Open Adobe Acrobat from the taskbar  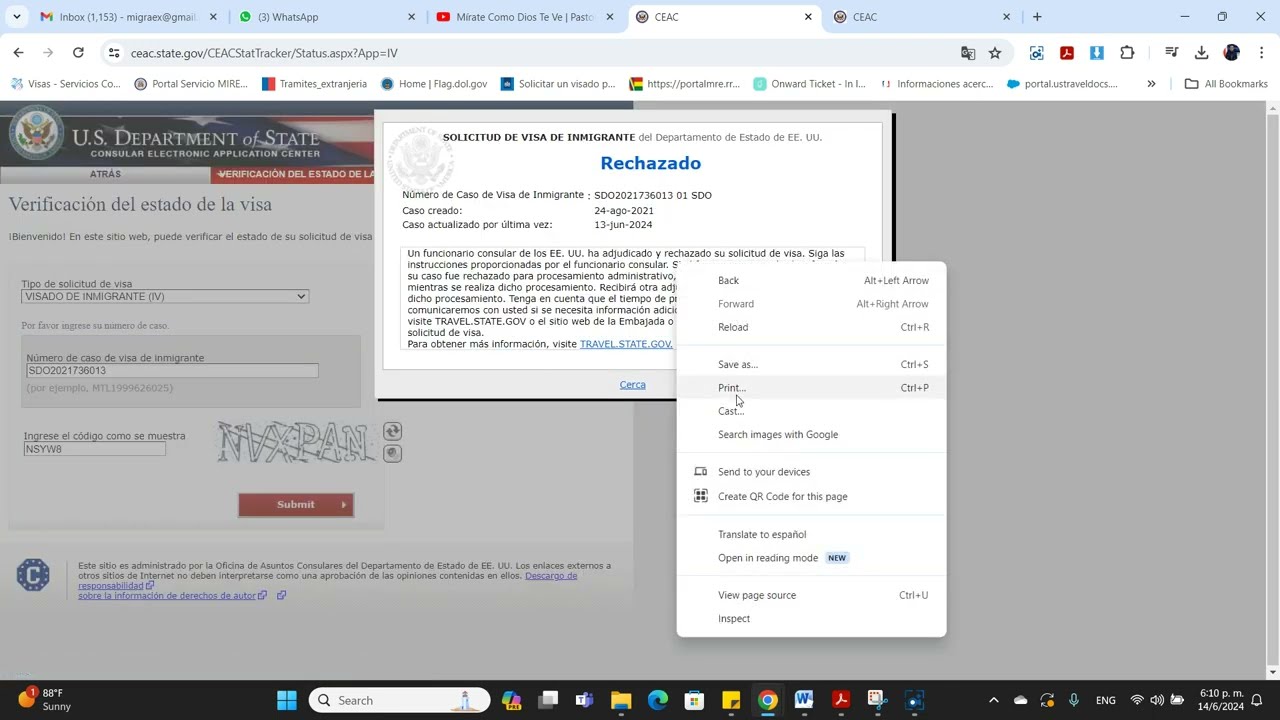[841, 700]
